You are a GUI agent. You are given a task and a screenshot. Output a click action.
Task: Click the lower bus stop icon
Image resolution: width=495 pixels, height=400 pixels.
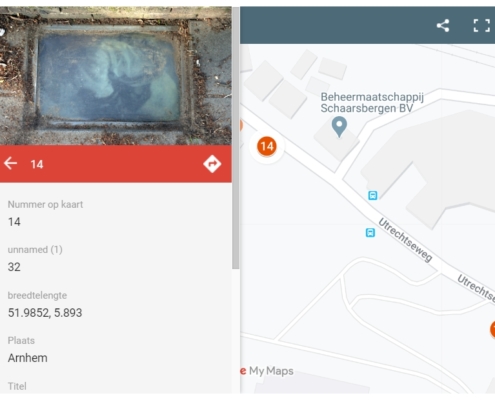click(370, 232)
